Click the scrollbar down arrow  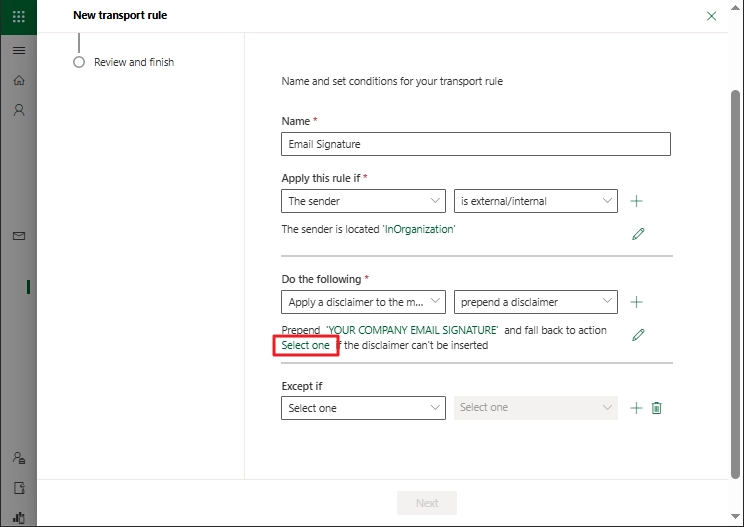[x=735, y=517]
